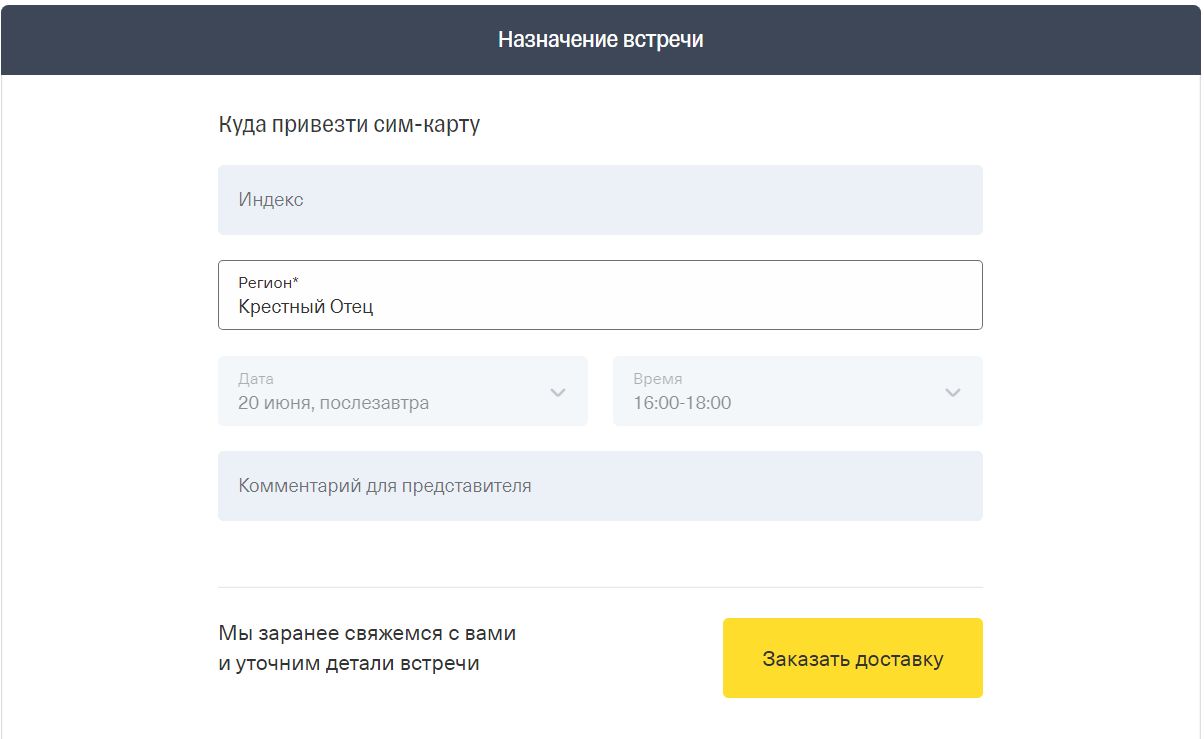Select the Крестный Отец region text
Screen dimensions: 1204x739
click(x=306, y=307)
